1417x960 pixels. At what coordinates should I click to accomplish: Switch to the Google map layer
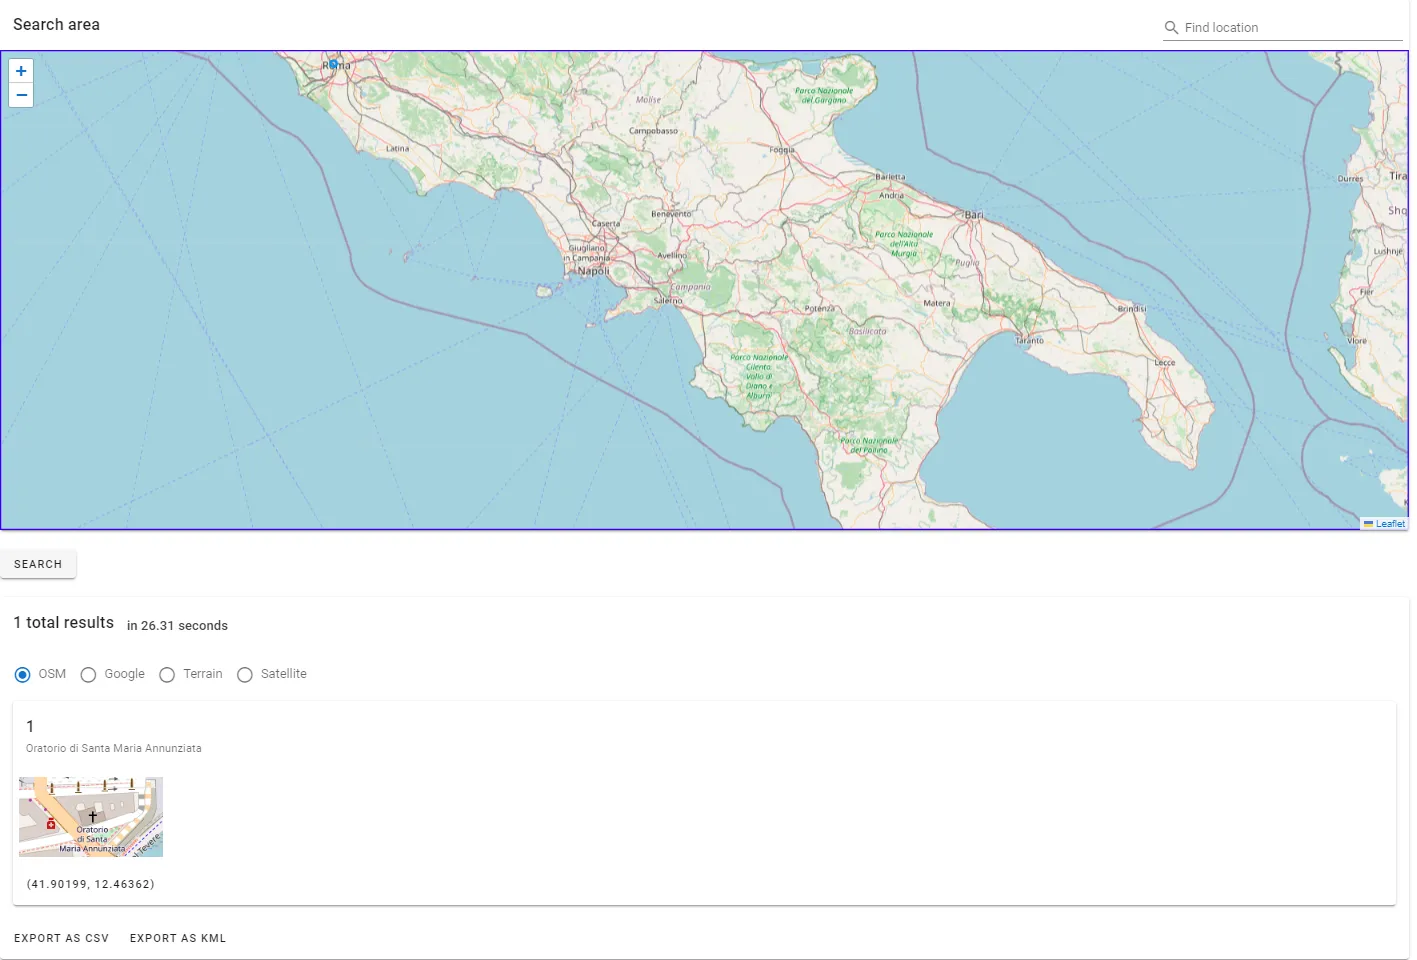89,675
